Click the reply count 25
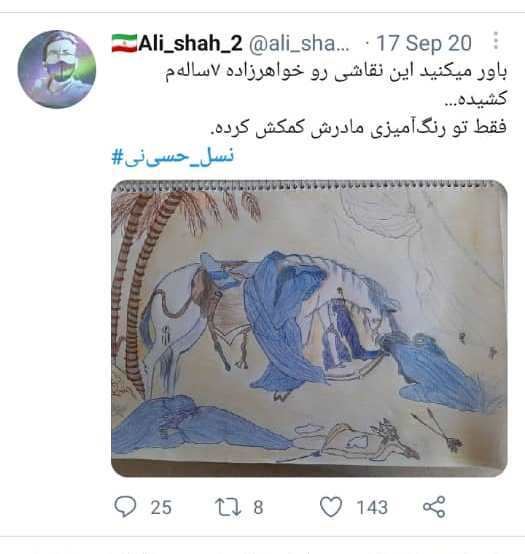 click(x=161, y=507)
